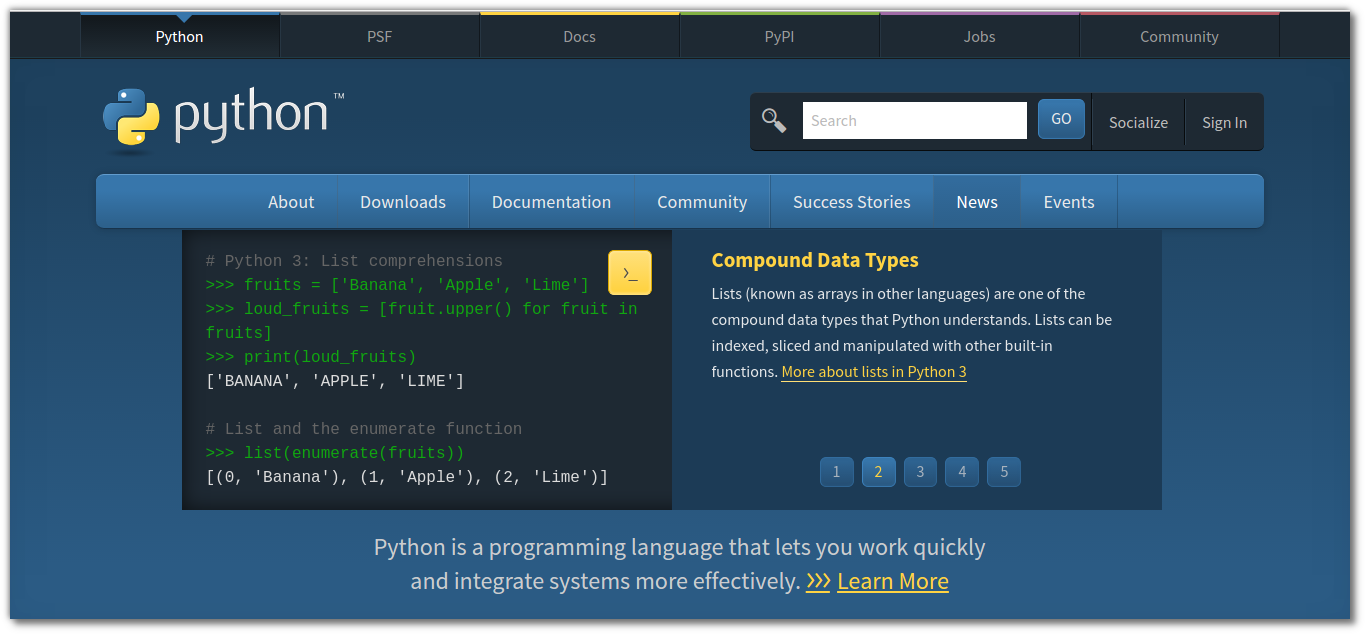Click the "# Python 3: List comprehensions" comment
1366x635 pixels.
[x=354, y=261]
